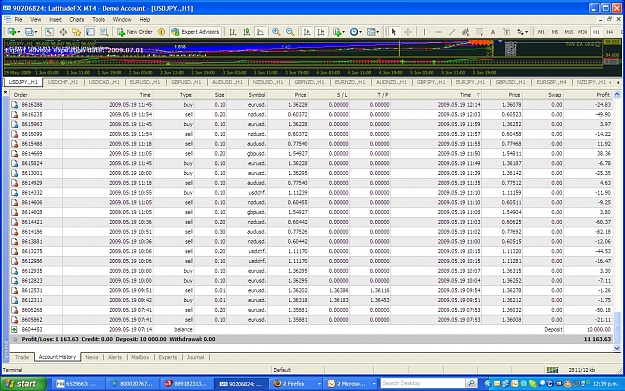
Task: Click the yellow MetaEditor icon
Action: point(161,32)
